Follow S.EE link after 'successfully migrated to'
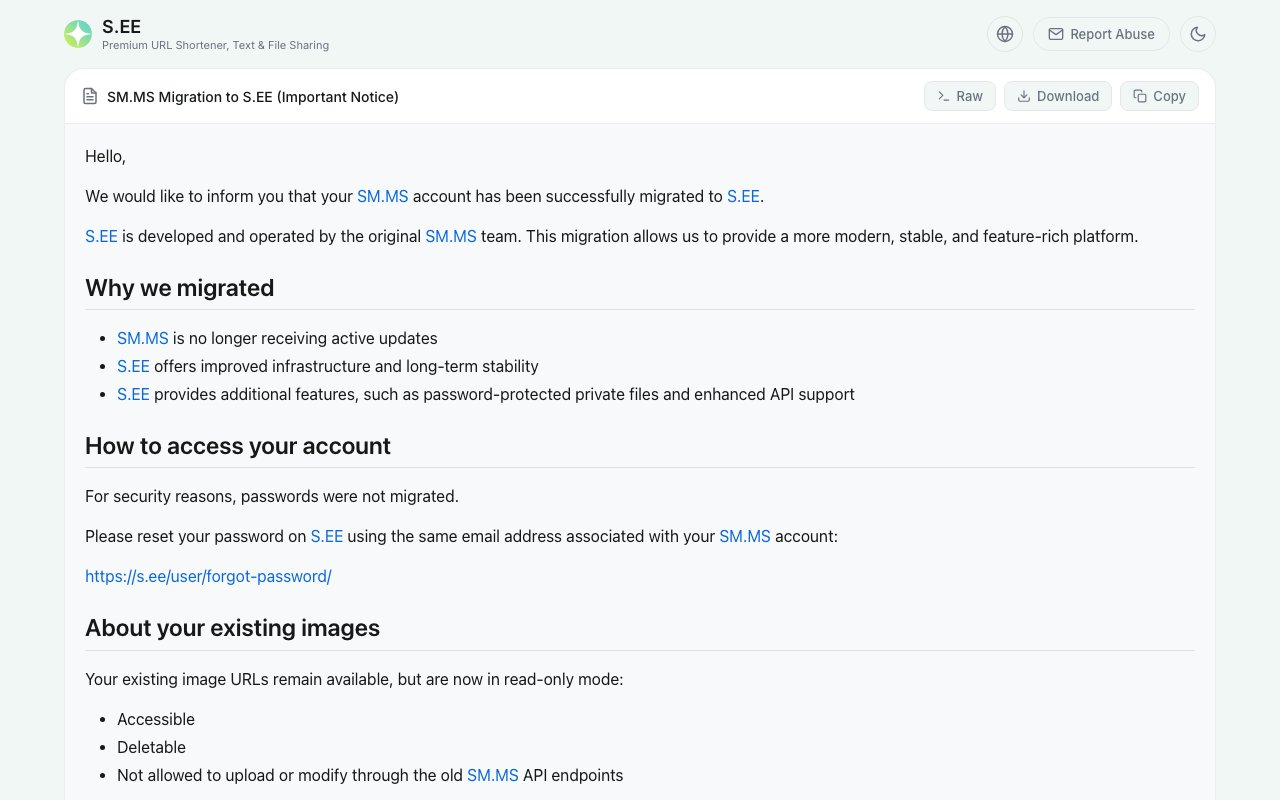The width and height of the screenshot is (1280, 800). [743, 196]
